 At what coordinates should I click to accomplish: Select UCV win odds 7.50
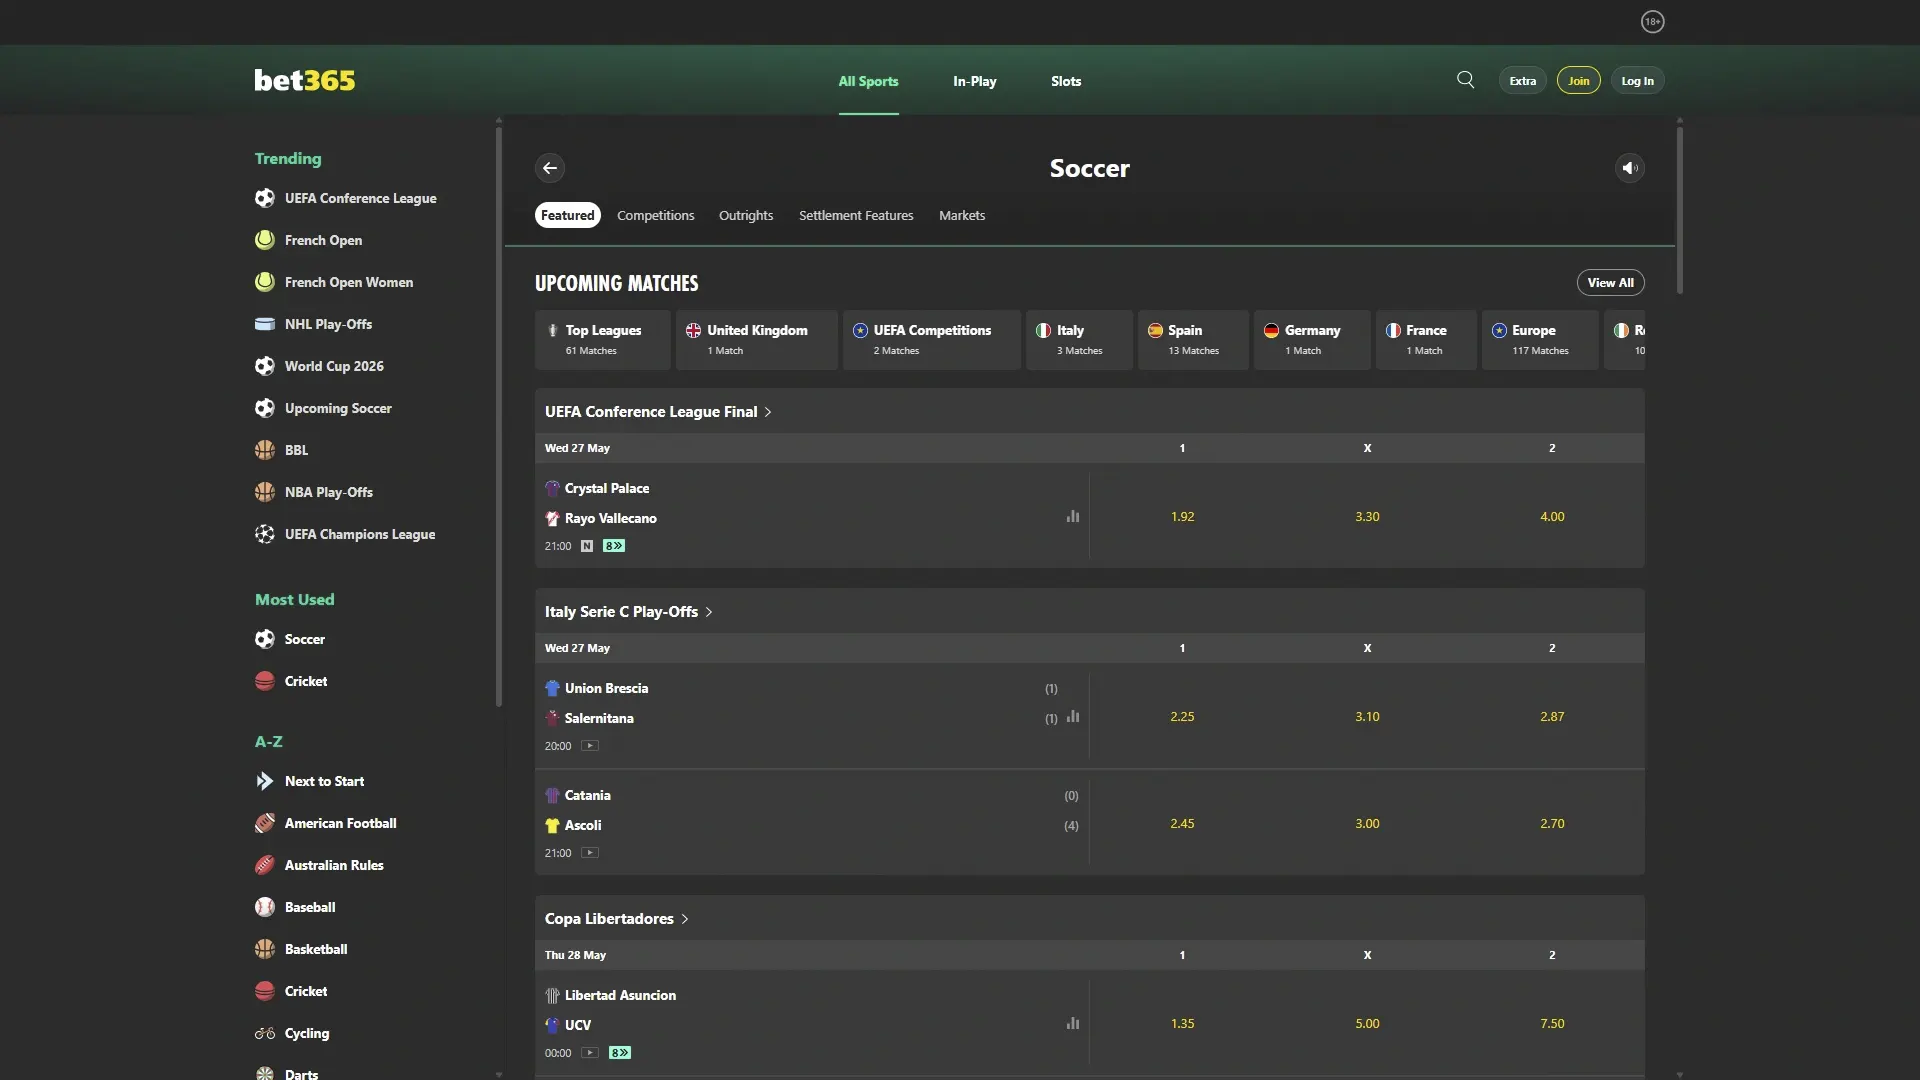click(1552, 1024)
